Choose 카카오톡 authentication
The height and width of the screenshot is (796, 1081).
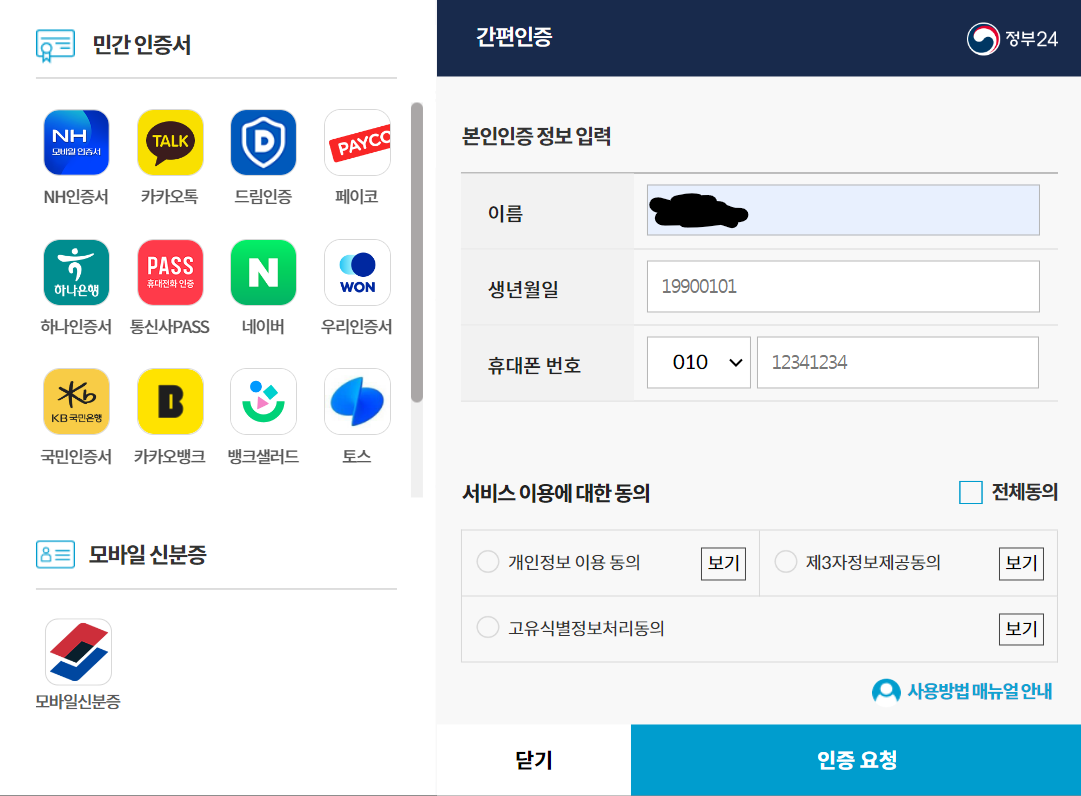click(170, 142)
